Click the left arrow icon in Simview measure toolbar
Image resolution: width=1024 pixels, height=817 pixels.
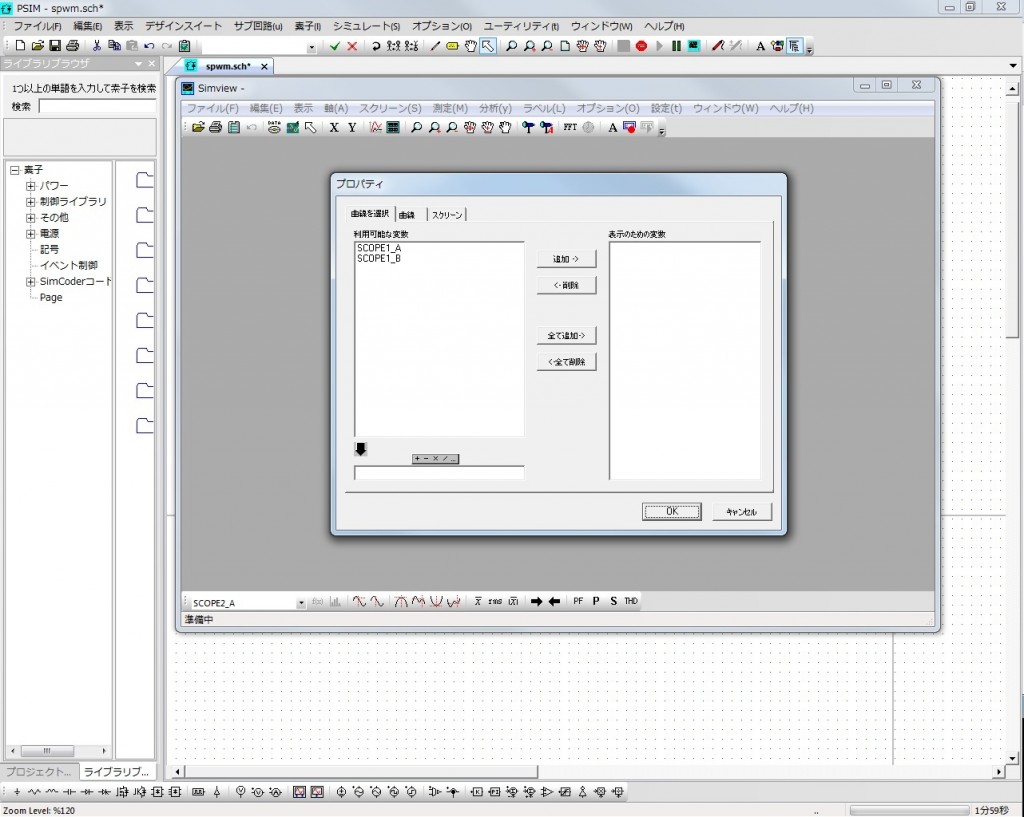point(554,601)
